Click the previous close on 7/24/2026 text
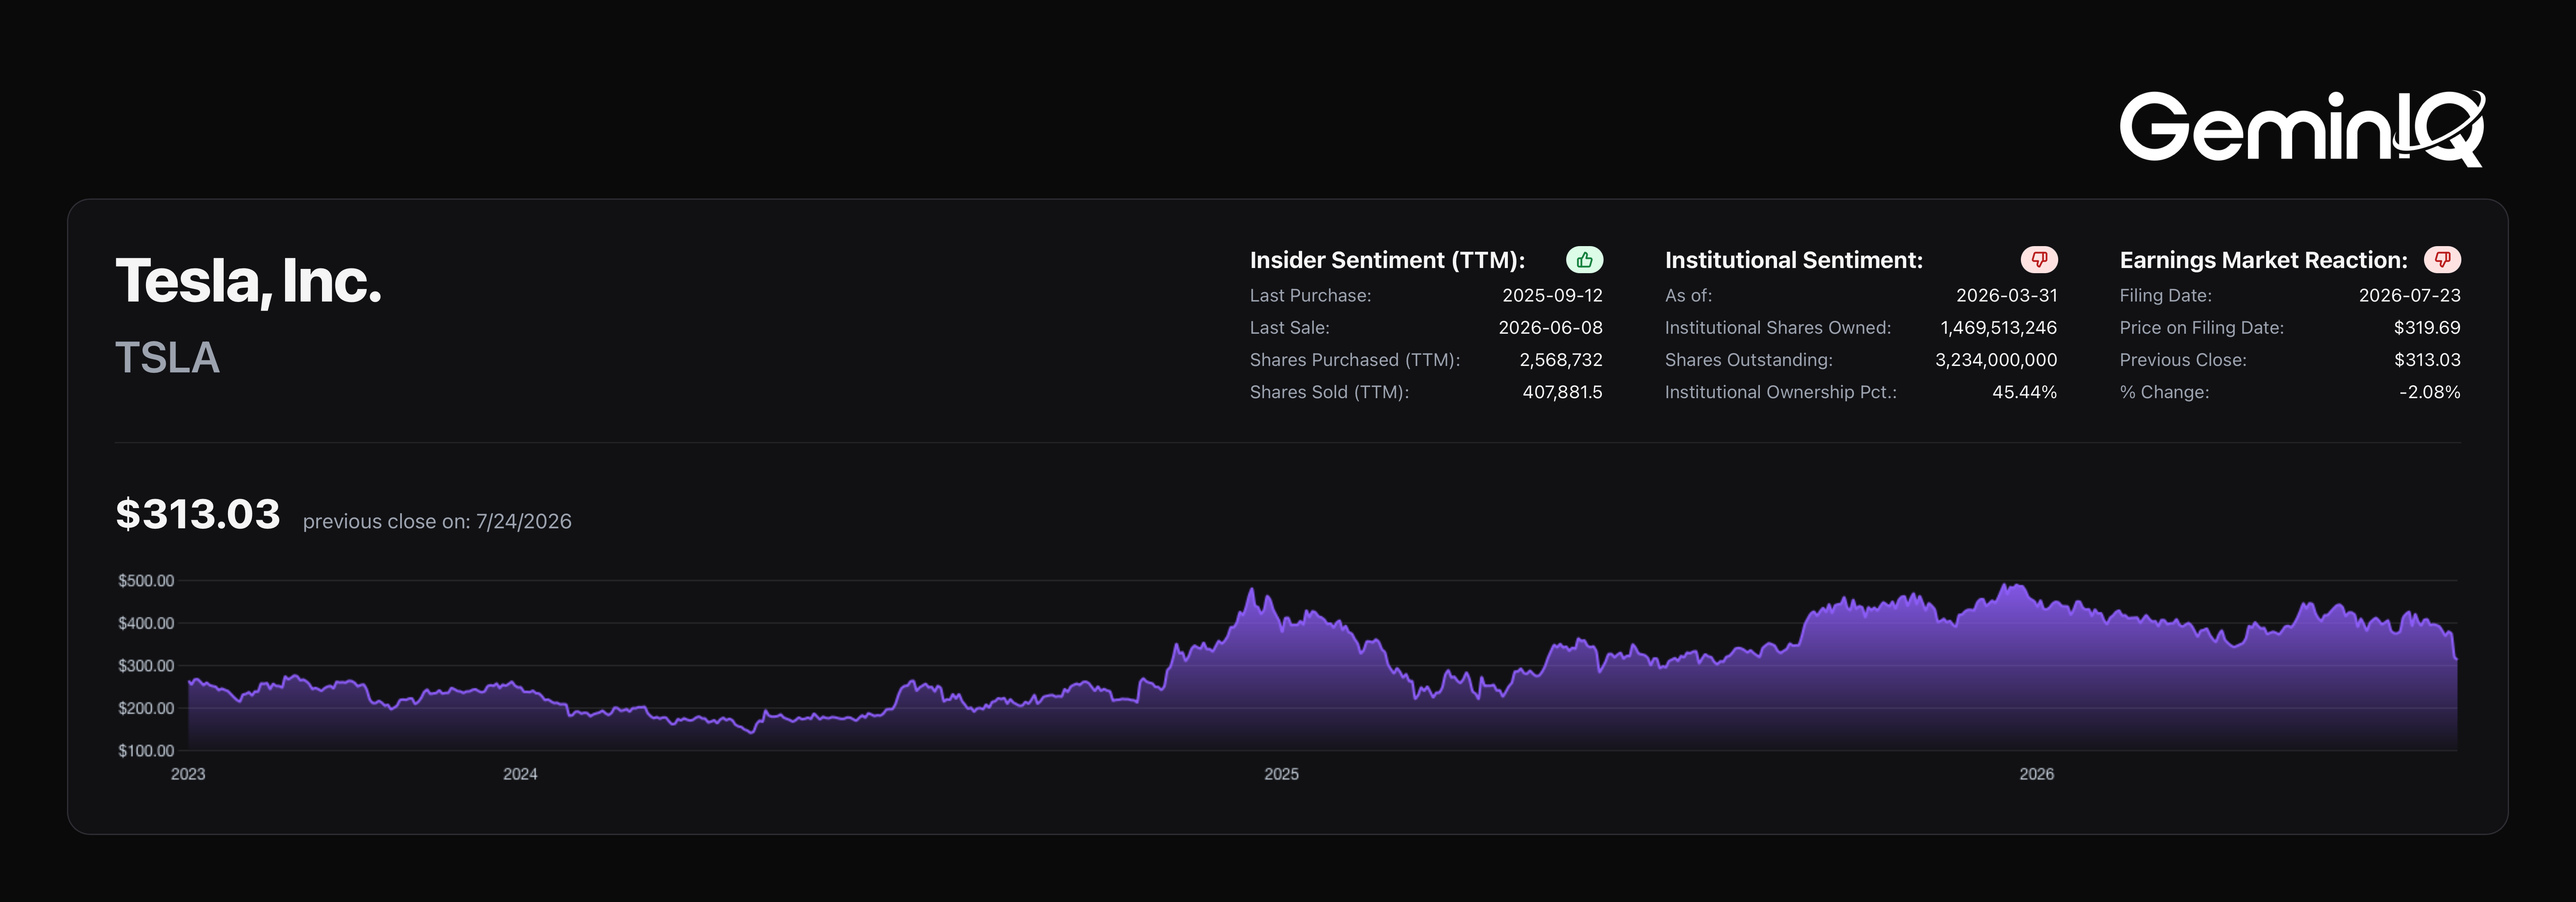Screen dimensions: 2576x902 click(x=437, y=522)
